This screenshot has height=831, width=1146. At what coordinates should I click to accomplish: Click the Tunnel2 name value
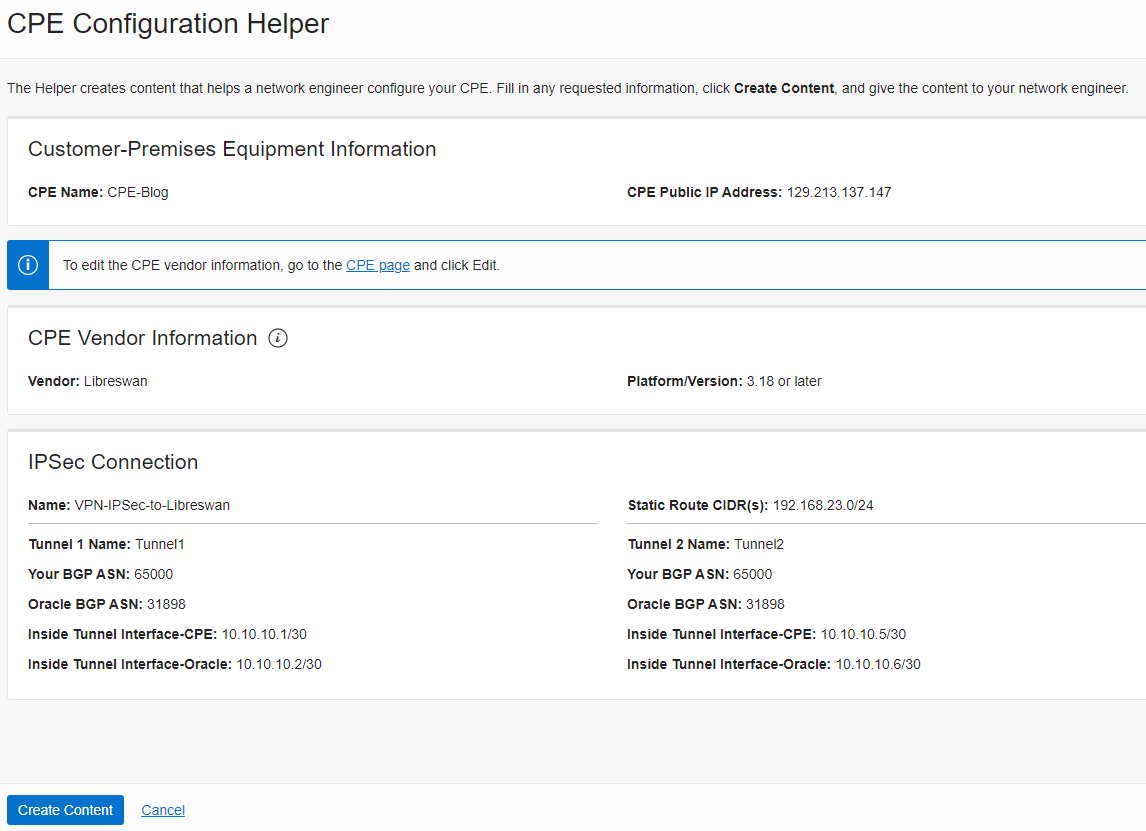(759, 544)
